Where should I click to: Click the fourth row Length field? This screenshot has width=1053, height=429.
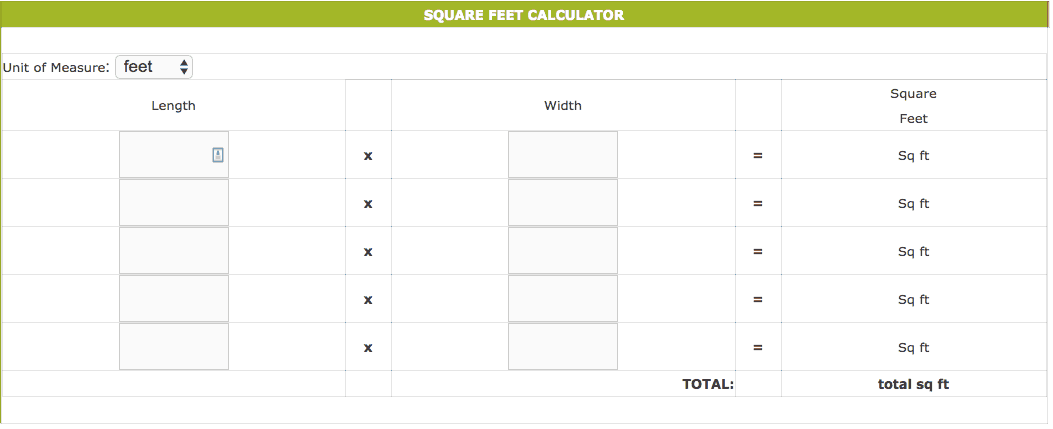click(173, 299)
